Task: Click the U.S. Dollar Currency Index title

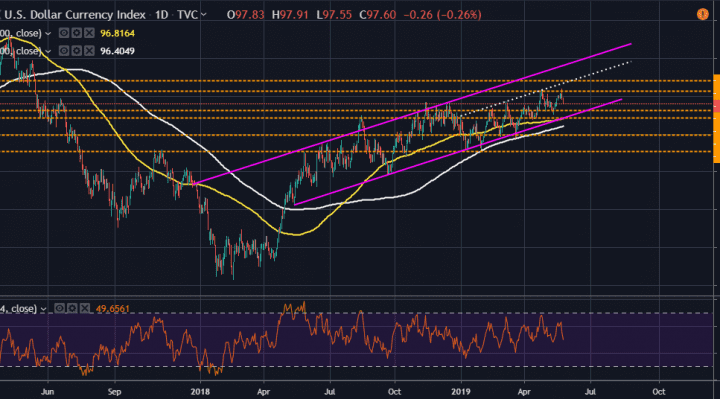Action: [75, 15]
